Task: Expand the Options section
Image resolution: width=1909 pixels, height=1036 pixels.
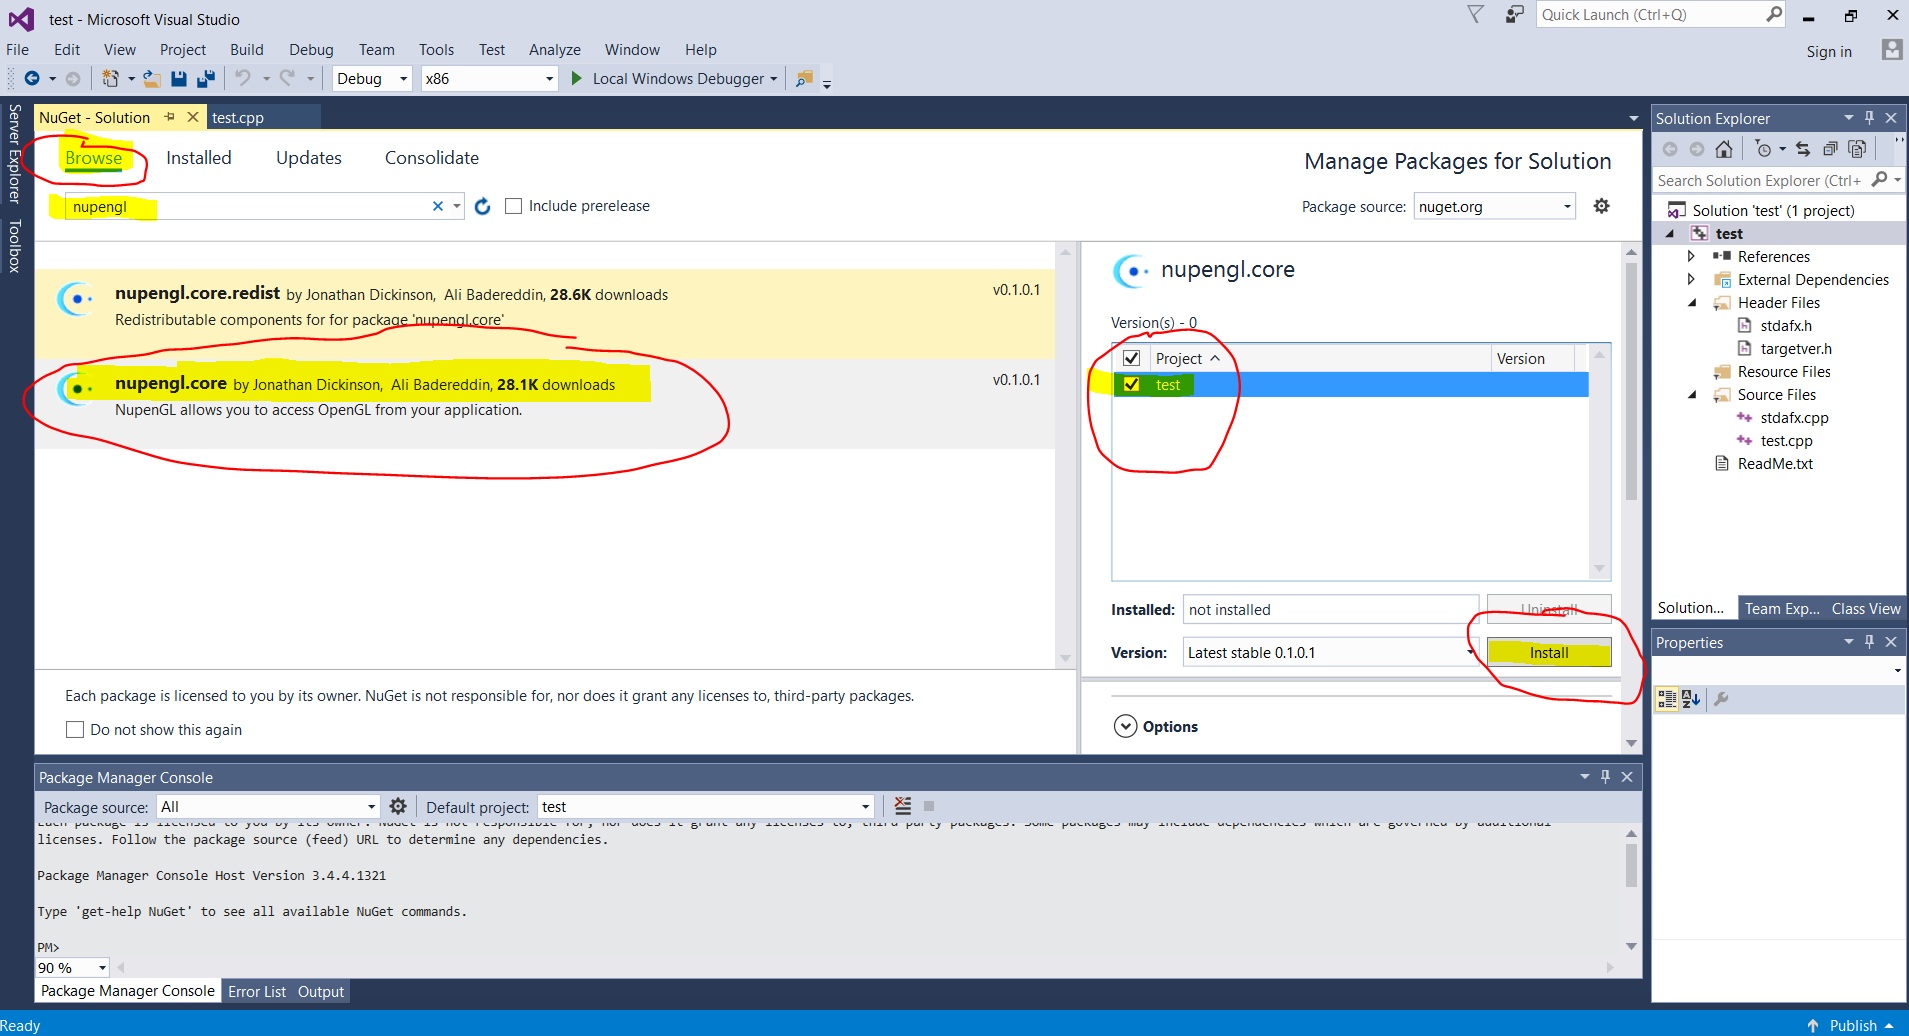Action: 1126,726
